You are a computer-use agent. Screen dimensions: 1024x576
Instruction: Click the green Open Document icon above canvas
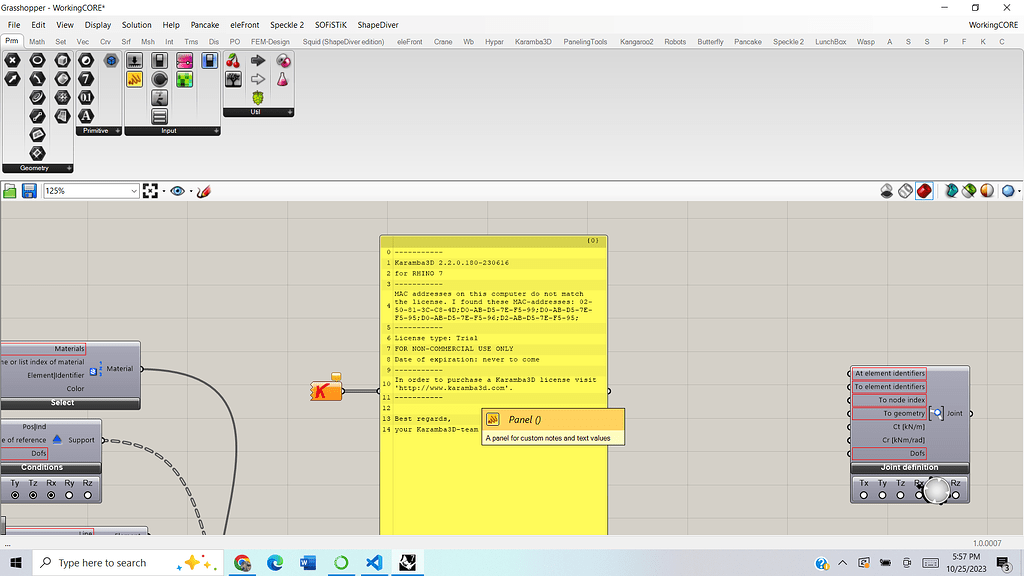pyautogui.click(x=10, y=190)
